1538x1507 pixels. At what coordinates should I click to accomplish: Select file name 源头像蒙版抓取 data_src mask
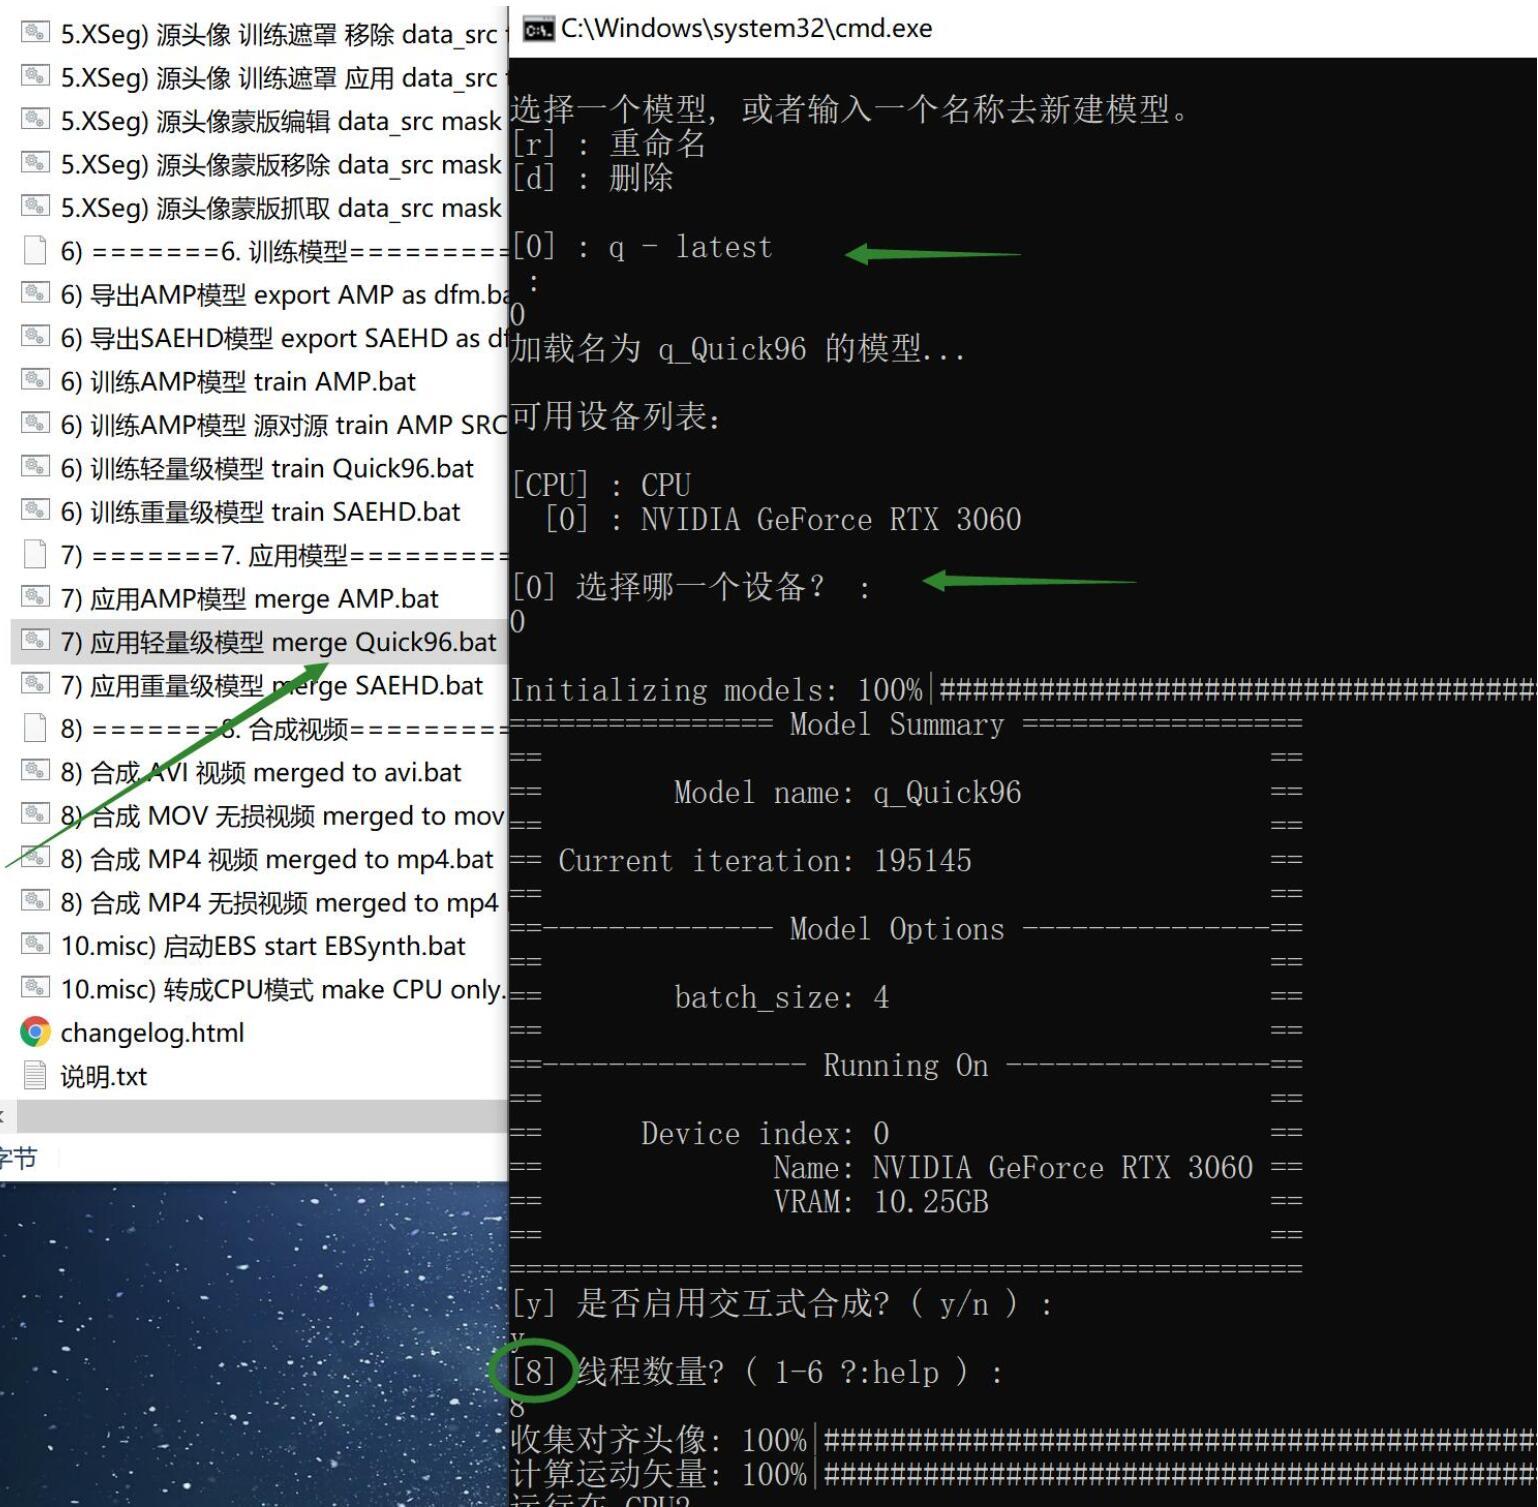(x=281, y=208)
